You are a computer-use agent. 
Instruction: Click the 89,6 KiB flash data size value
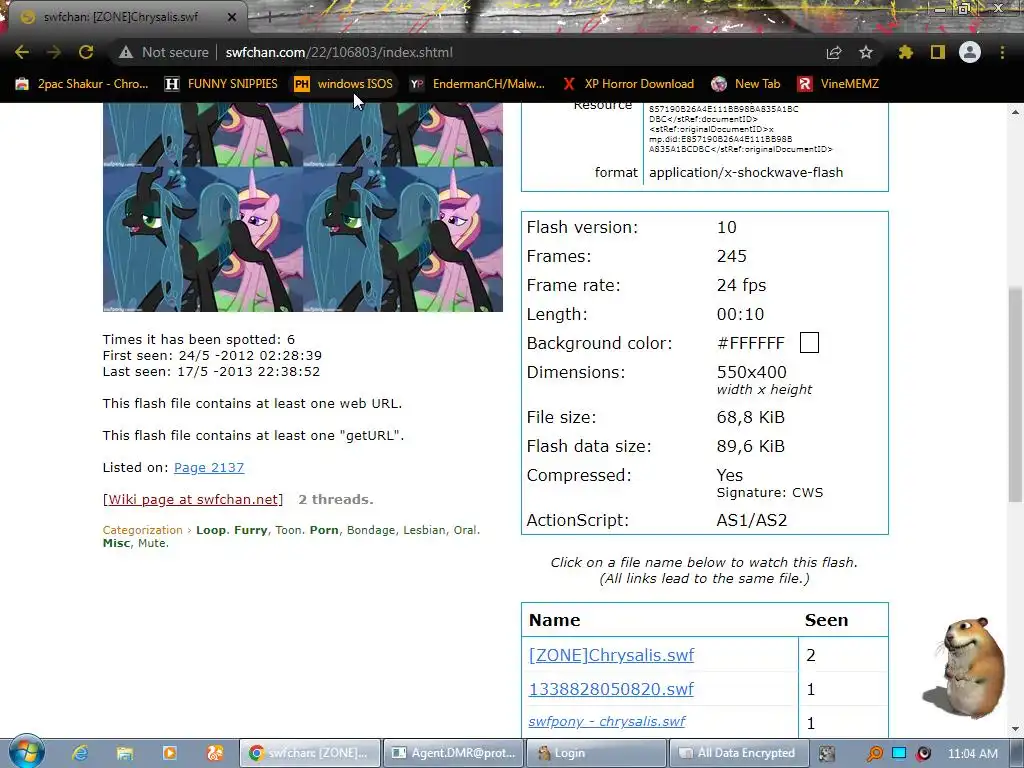(x=750, y=447)
